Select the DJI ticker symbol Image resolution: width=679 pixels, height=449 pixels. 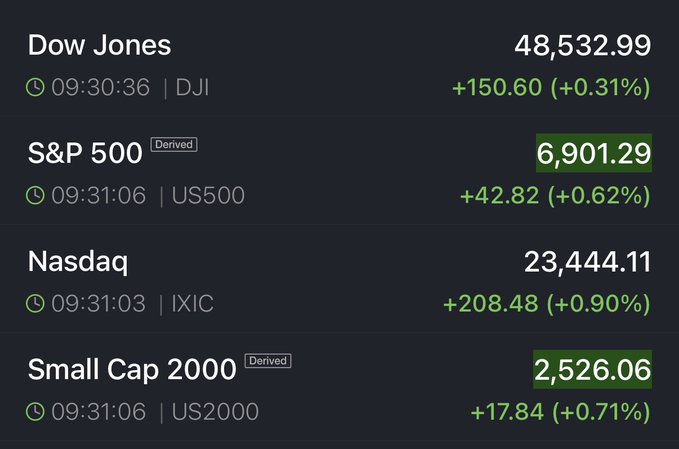coord(191,88)
